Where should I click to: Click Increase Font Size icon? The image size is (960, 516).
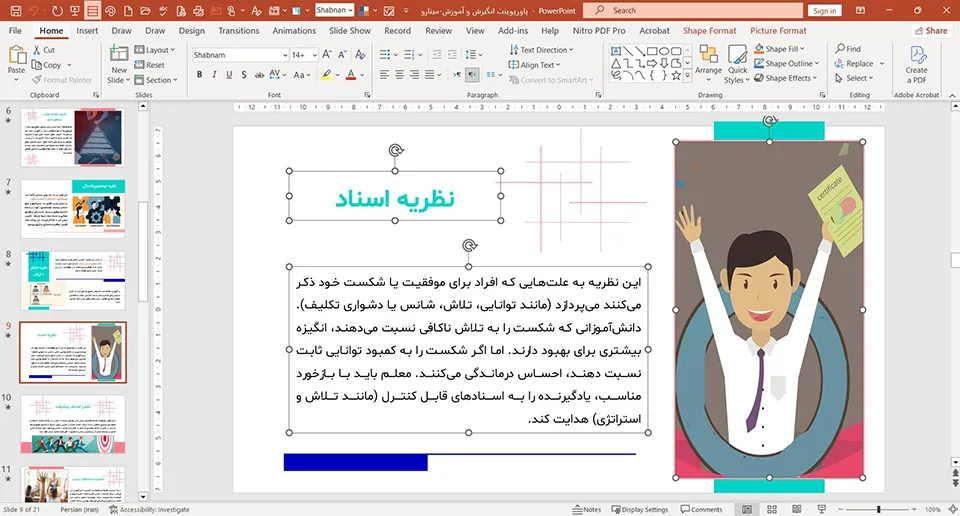point(327,54)
